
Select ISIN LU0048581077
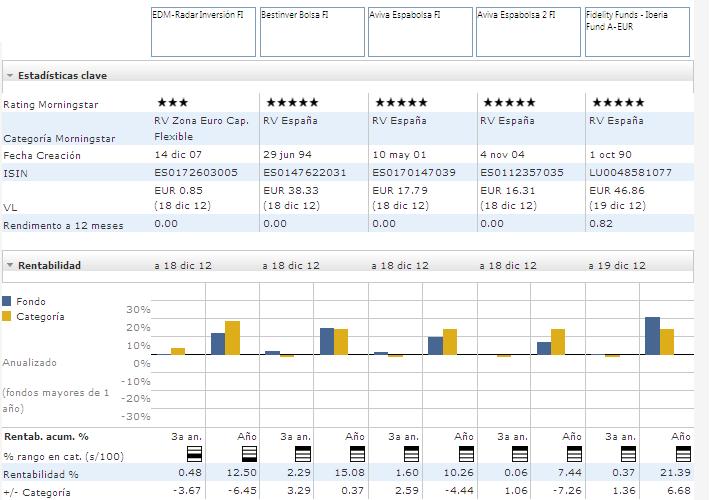click(630, 173)
